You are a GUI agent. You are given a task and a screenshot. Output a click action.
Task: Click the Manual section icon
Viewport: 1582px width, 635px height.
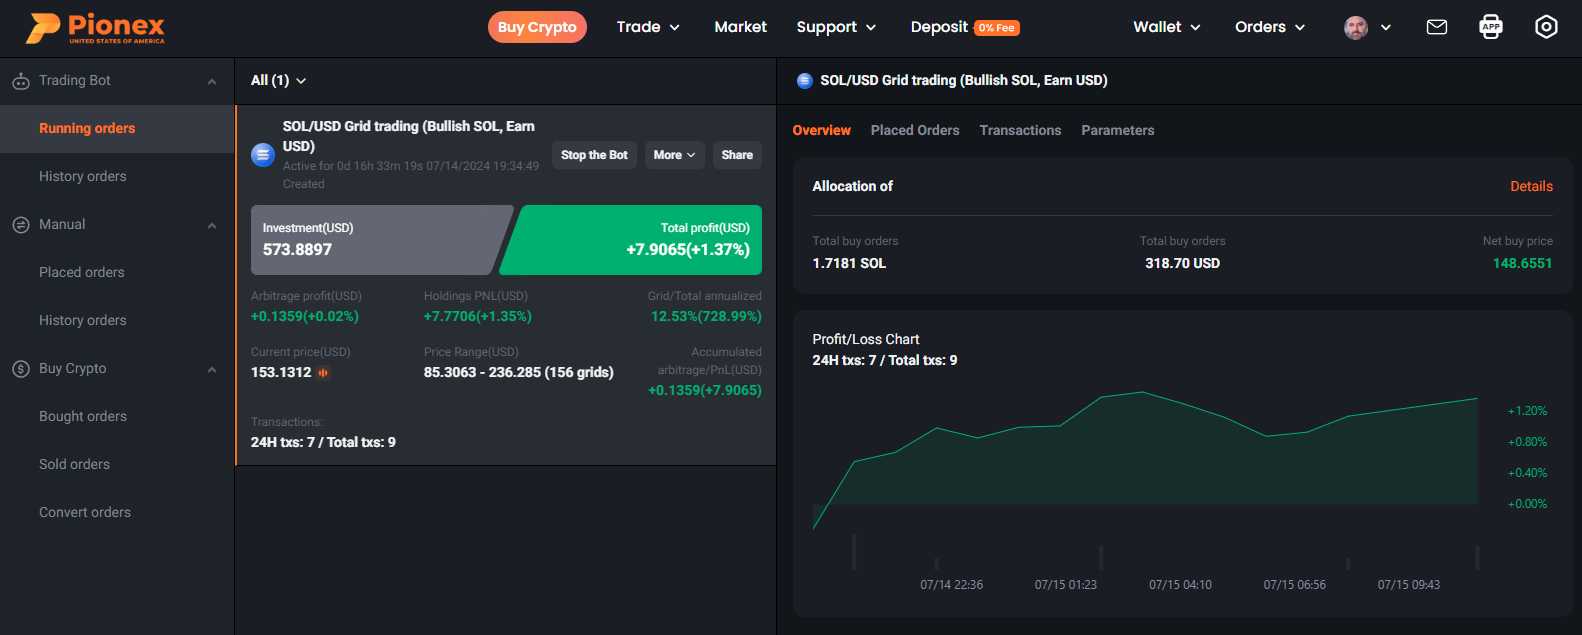click(x=21, y=225)
